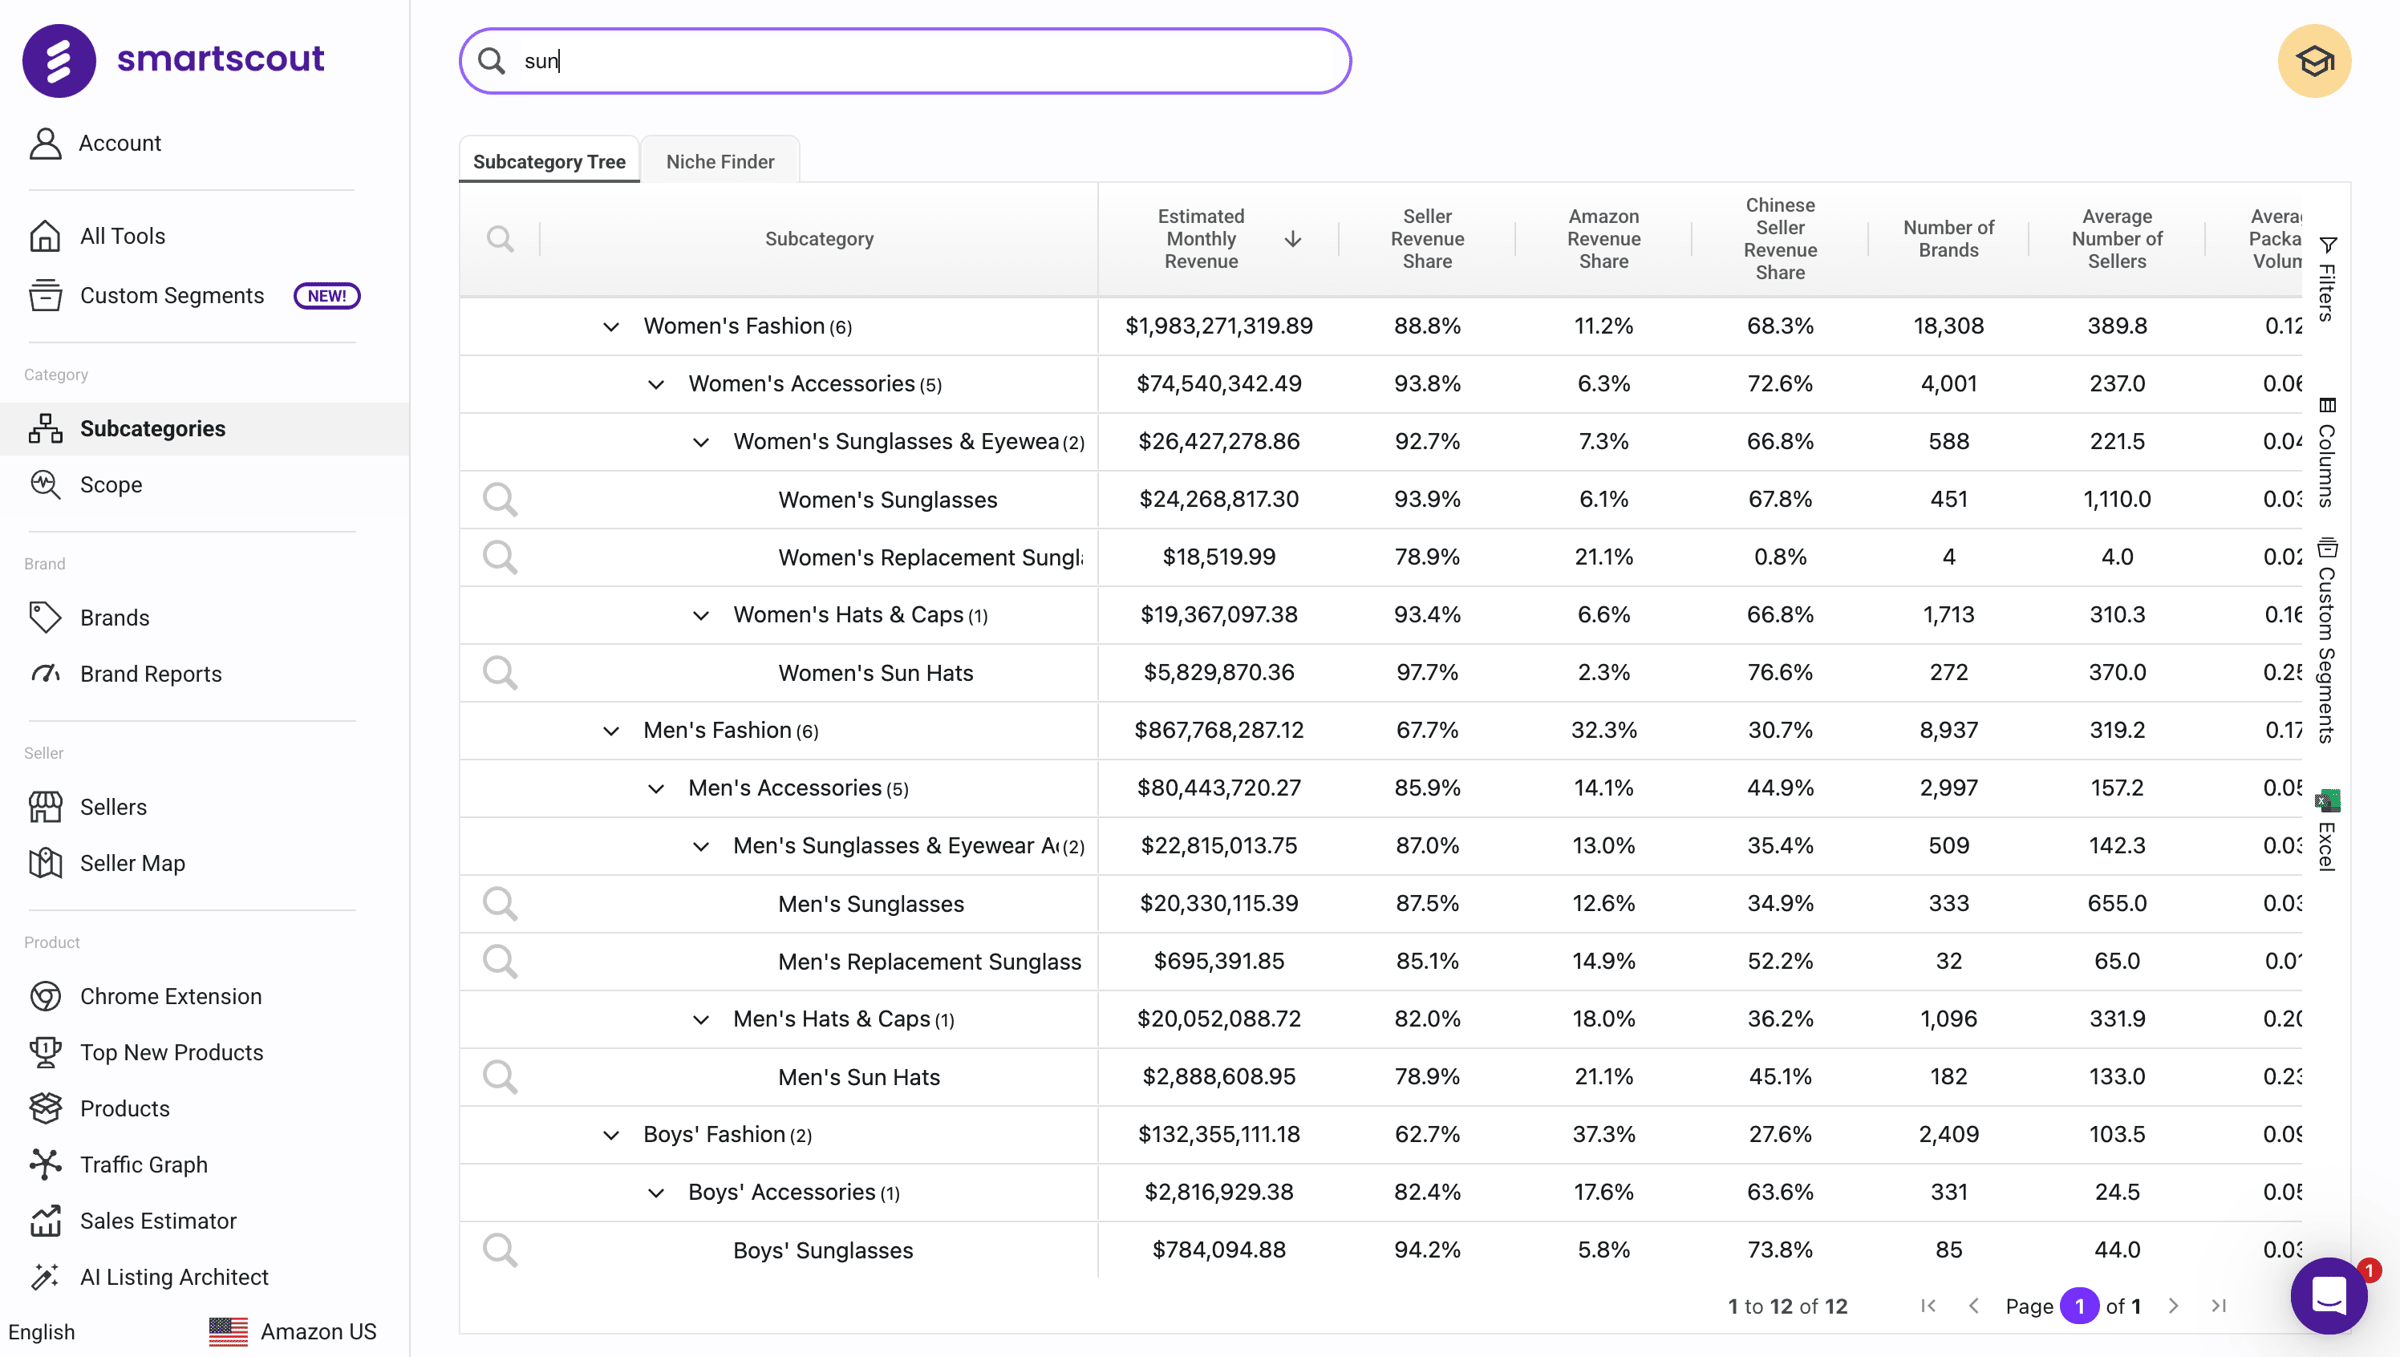Open Seller Map from sidebar
The image size is (2400, 1357).
[x=132, y=863]
